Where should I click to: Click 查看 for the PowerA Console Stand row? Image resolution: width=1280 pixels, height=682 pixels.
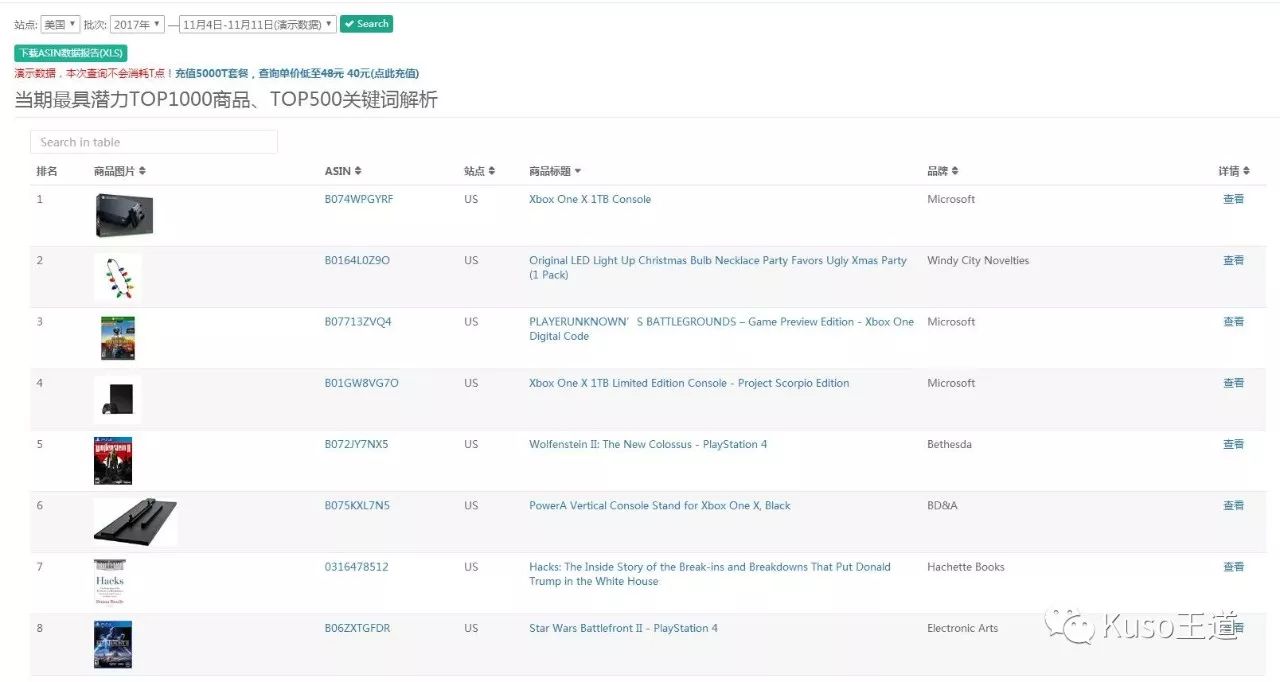pos(1233,505)
